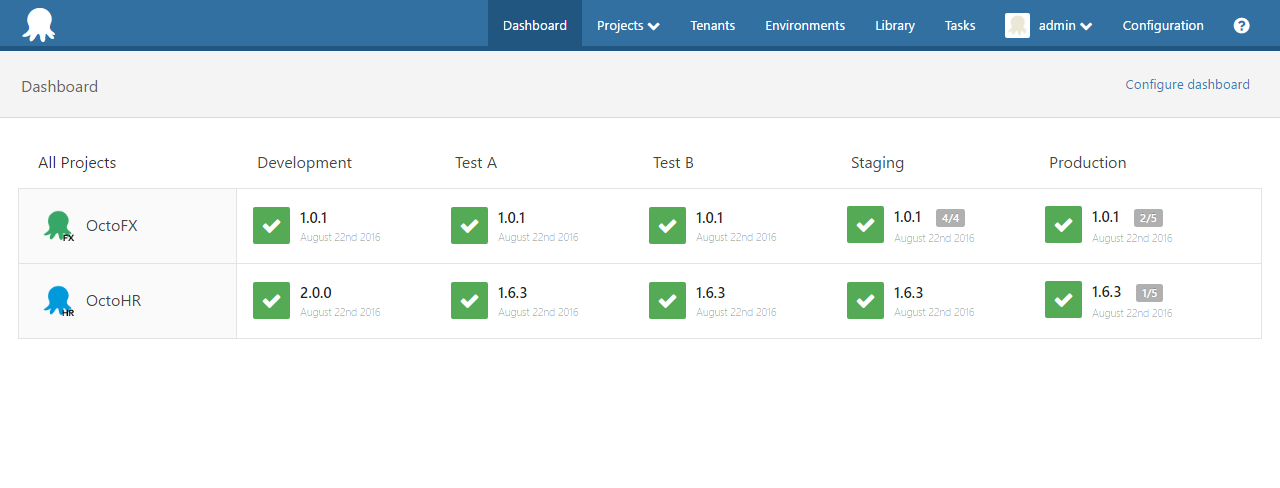This screenshot has height=488, width=1280.
Task: Expand the admin user dropdown
Action: point(1065,26)
